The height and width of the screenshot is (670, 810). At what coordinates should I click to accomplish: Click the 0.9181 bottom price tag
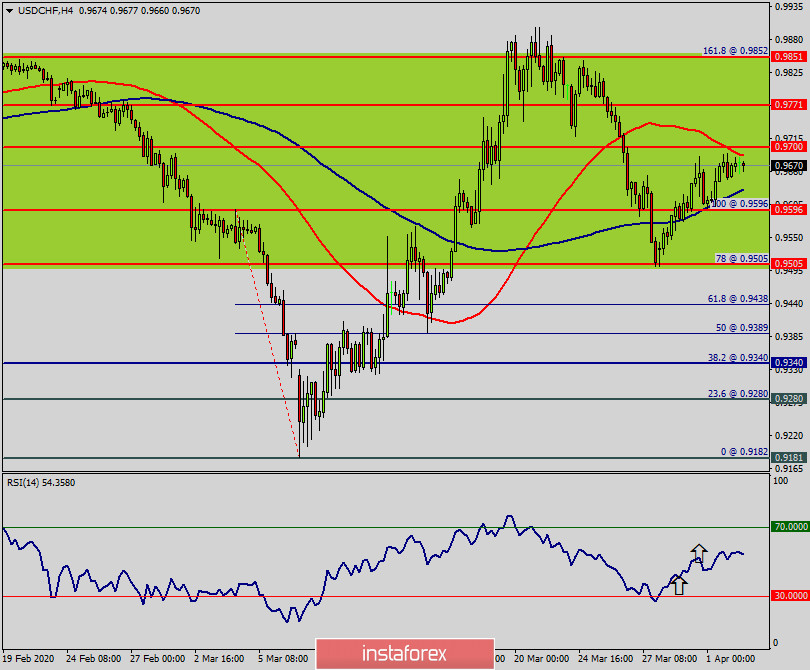[789, 458]
